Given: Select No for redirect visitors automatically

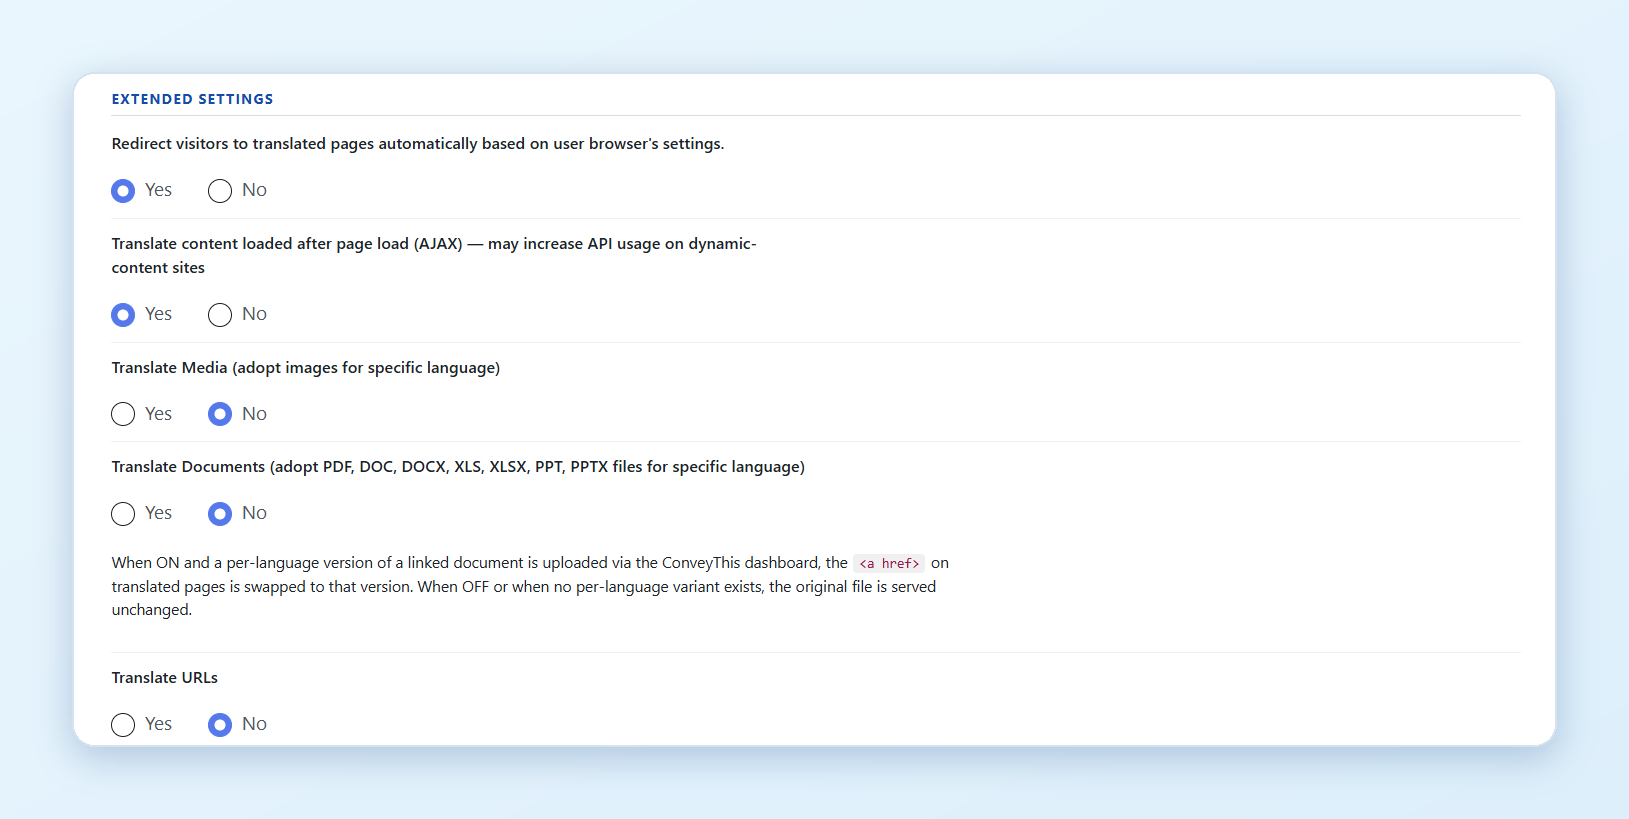Looking at the screenshot, I should coord(220,190).
